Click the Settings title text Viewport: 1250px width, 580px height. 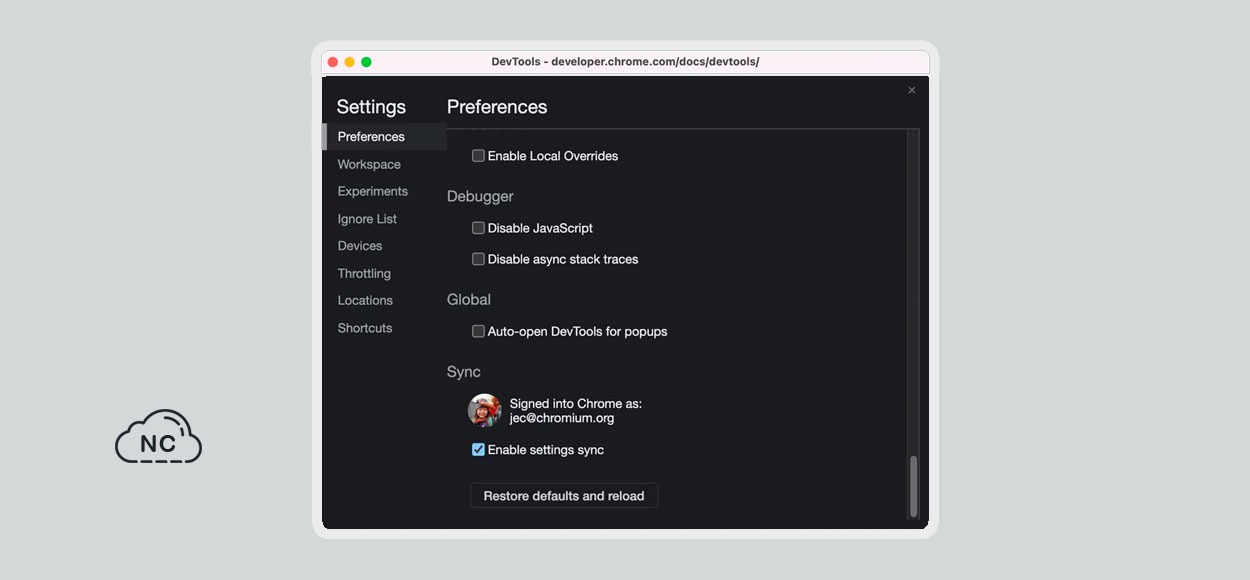click(x=371, y=107)
